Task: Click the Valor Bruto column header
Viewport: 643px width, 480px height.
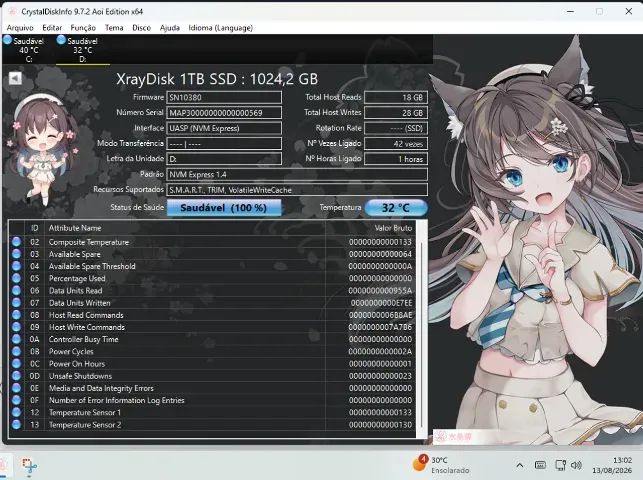Action: (393, 228)
